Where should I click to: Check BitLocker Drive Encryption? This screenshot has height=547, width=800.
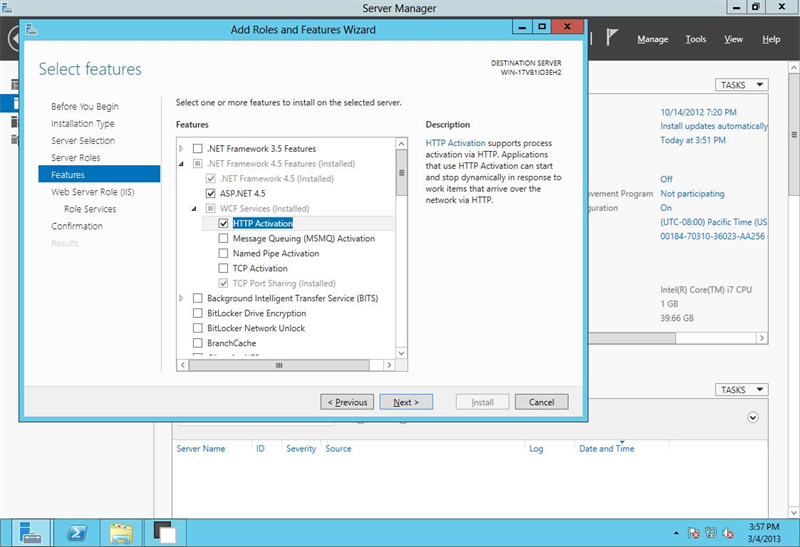(197, 313)
